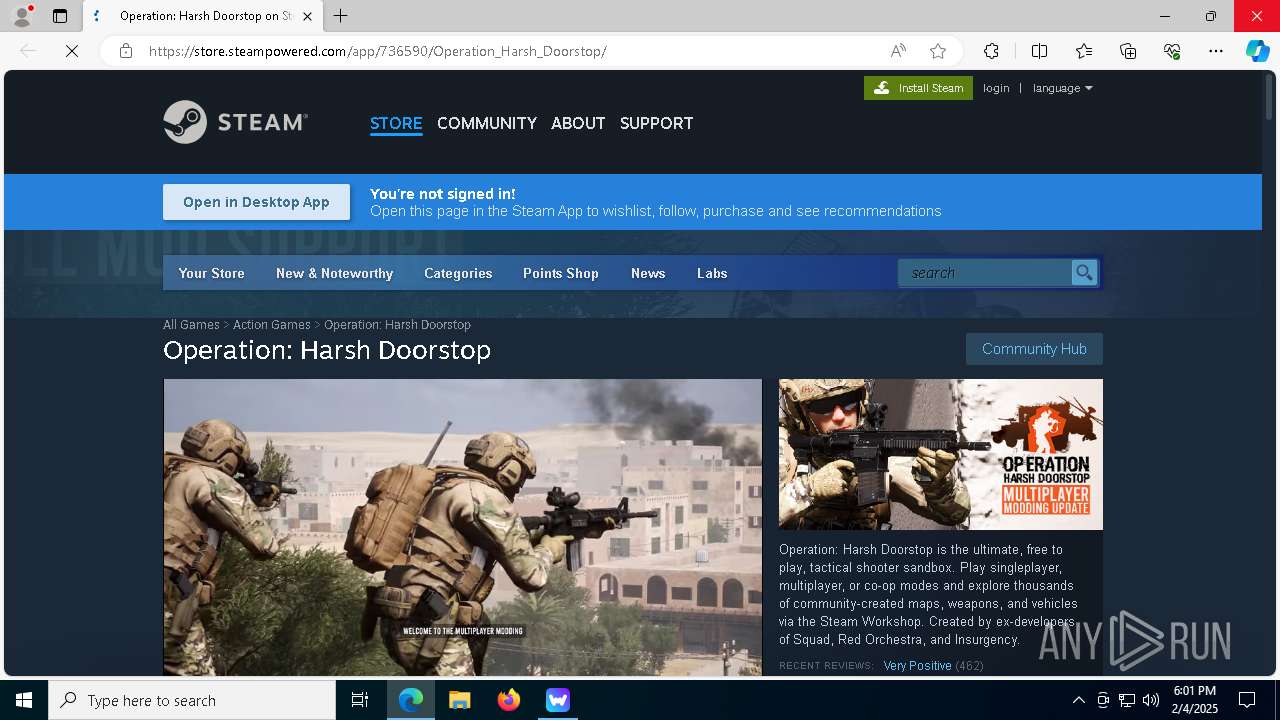Toggle split screen view
The height and width of the screenshot is (720, 1280).
(x=1039, y=51)
